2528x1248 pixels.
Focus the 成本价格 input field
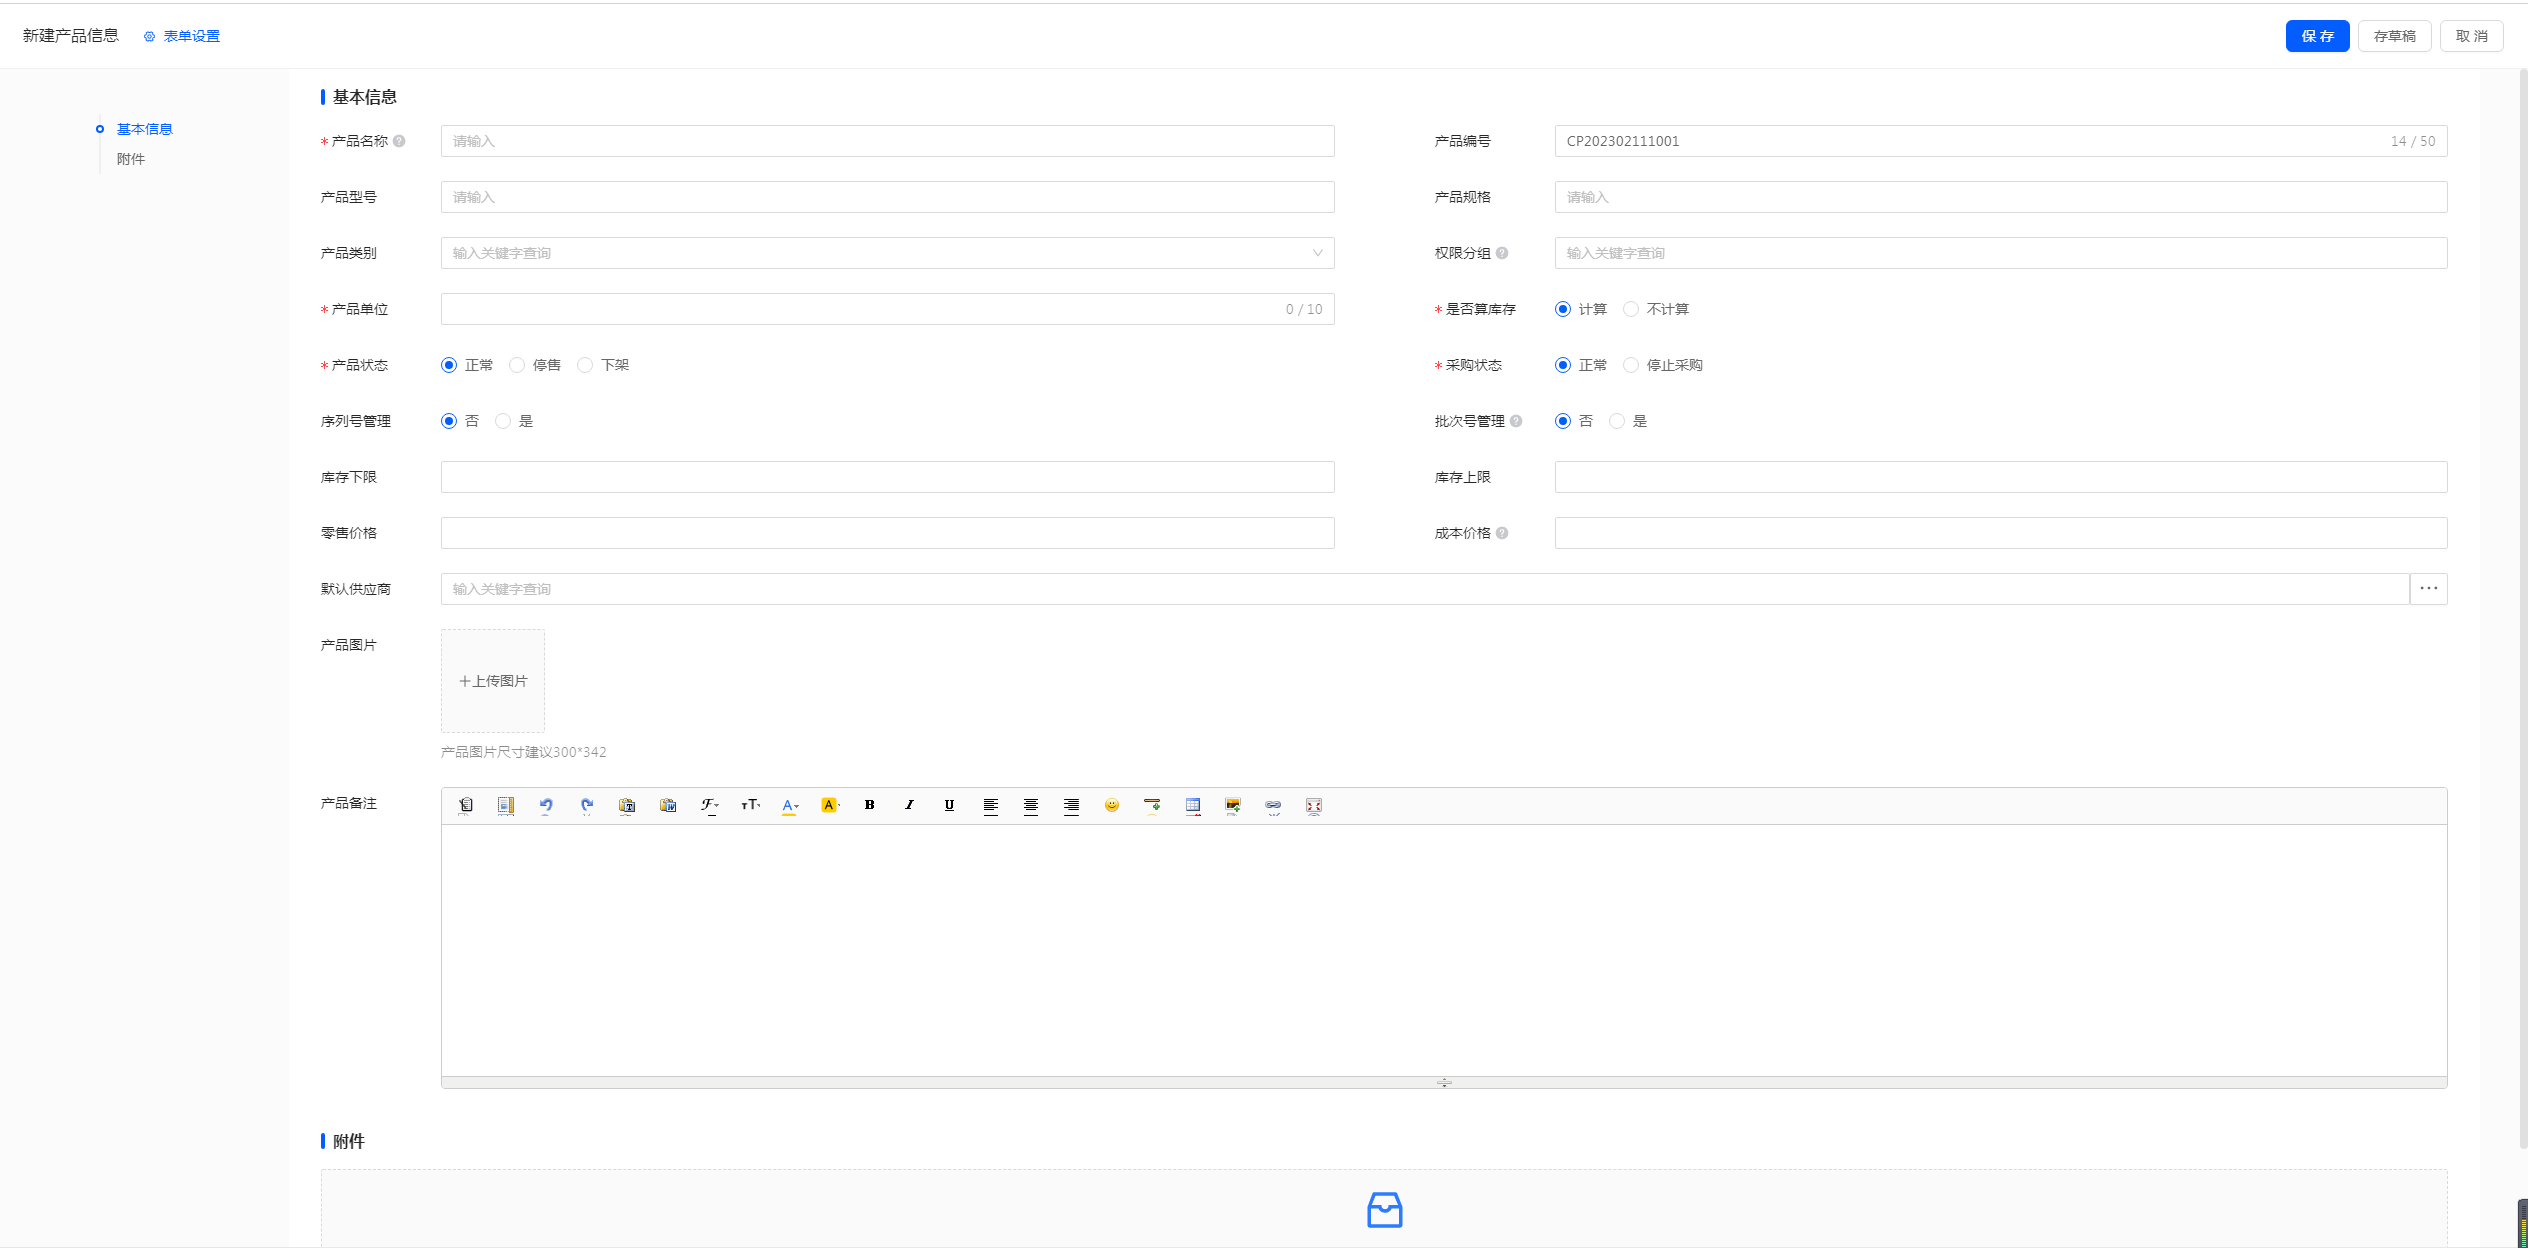[x=2000, y=533]
